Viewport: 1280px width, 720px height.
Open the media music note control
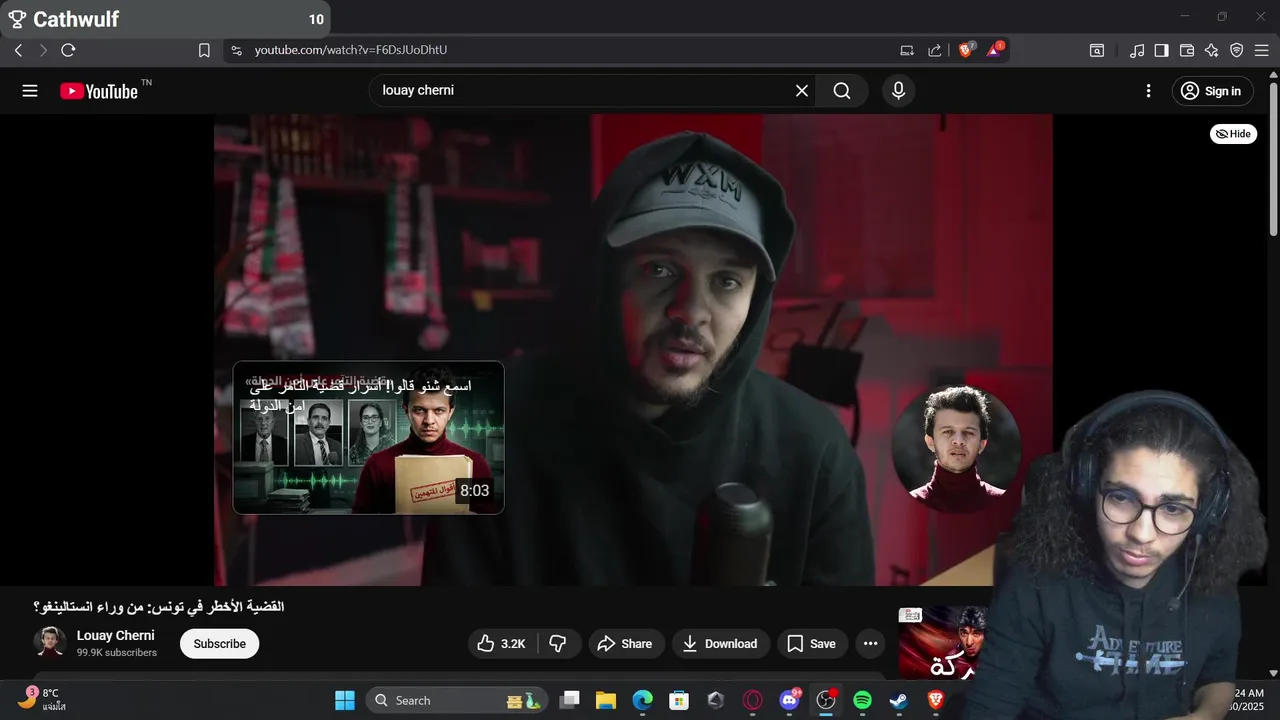point(1137,50)
